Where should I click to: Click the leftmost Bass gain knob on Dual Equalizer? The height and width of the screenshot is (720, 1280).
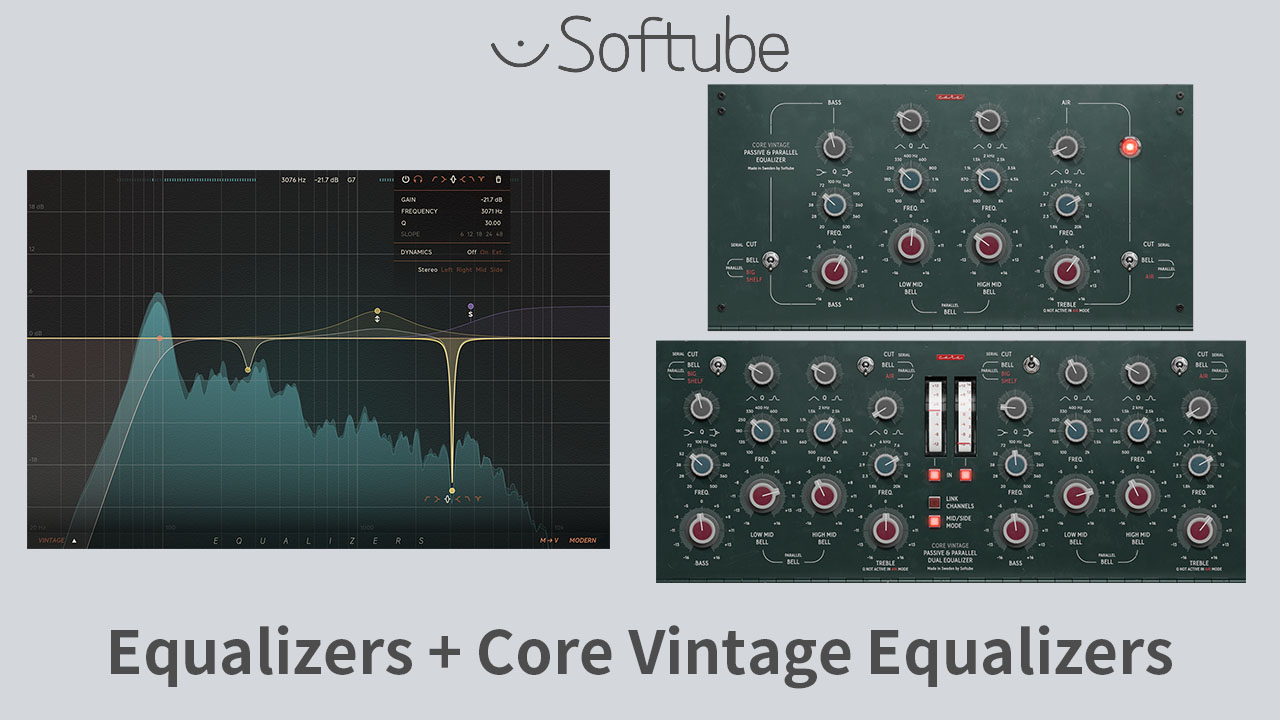point(702,528)
